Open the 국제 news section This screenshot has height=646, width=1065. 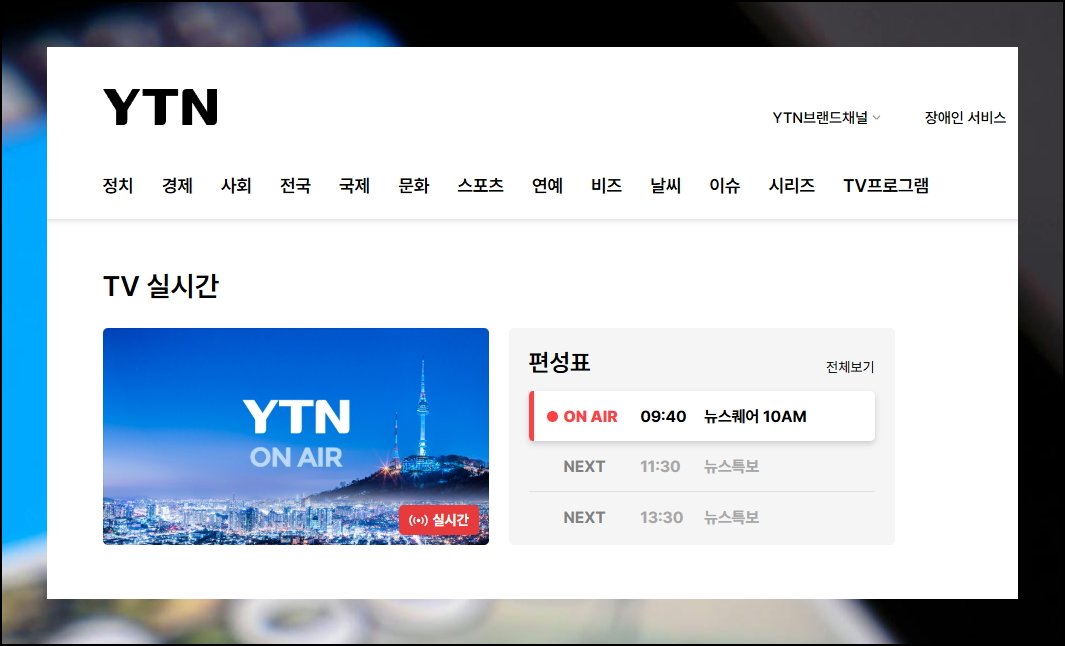[355, 185]
